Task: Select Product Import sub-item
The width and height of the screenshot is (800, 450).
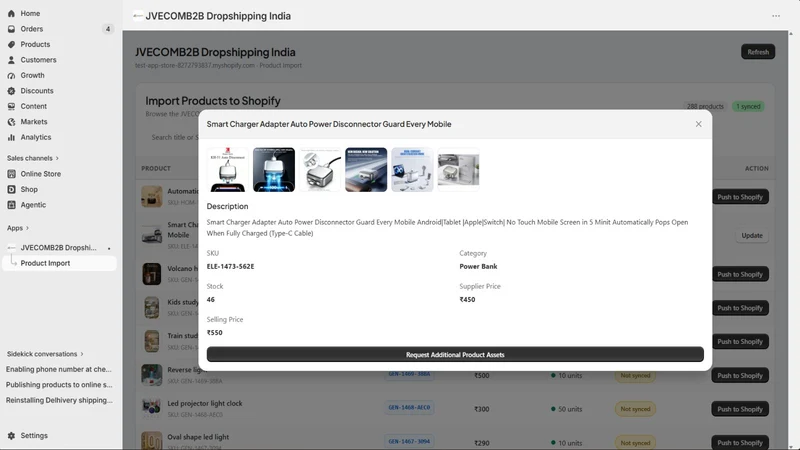Action: [59, 263]
